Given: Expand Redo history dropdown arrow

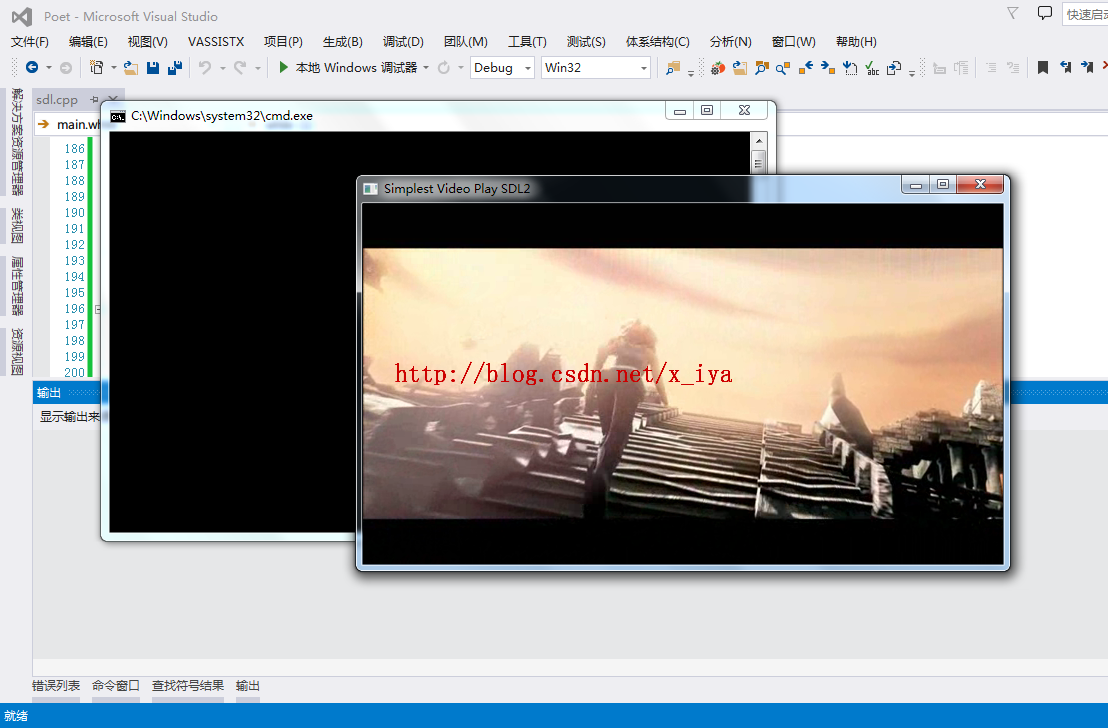Looking at the screenshot, I should click(257, 67).
